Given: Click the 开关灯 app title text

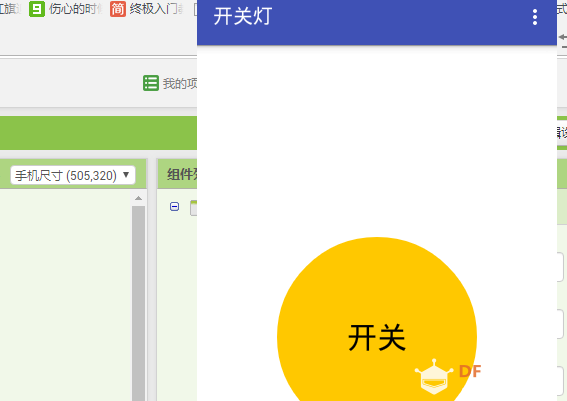Looking at the screenshot, I should (x=243, y=17).
